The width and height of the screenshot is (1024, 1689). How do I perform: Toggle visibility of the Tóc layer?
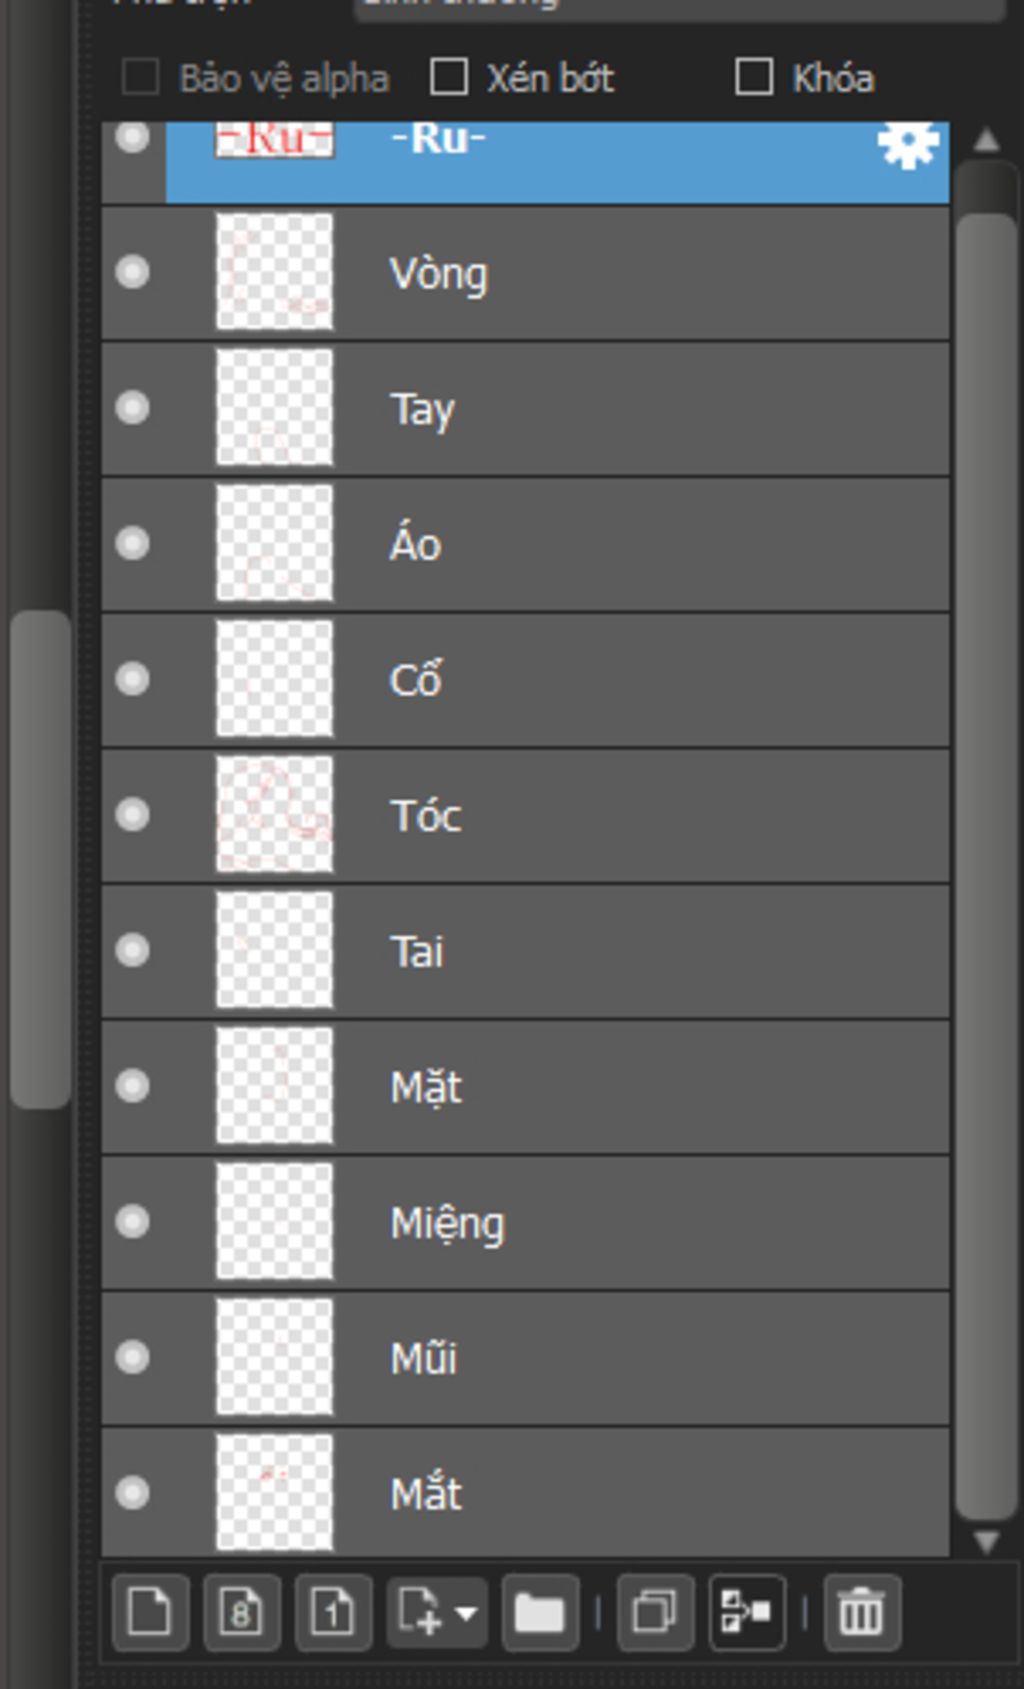pos(133,815)
